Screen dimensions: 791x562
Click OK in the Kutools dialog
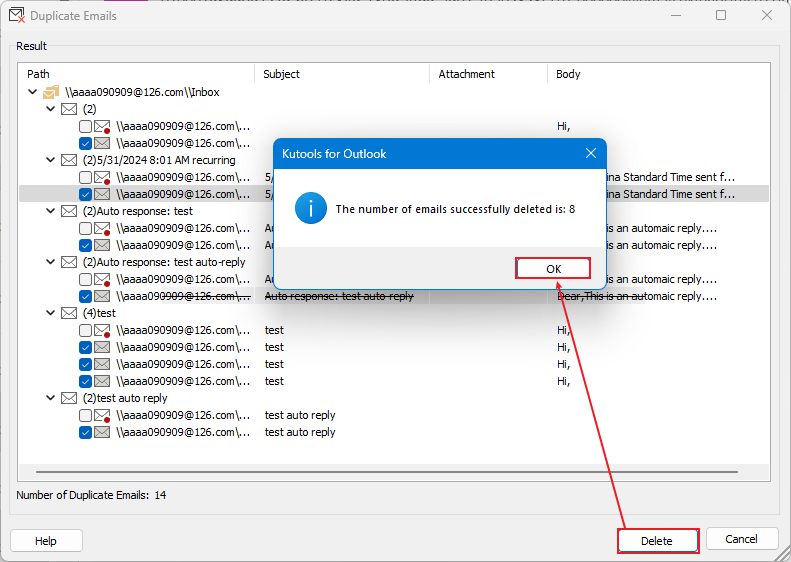click(x=553, y=268)
